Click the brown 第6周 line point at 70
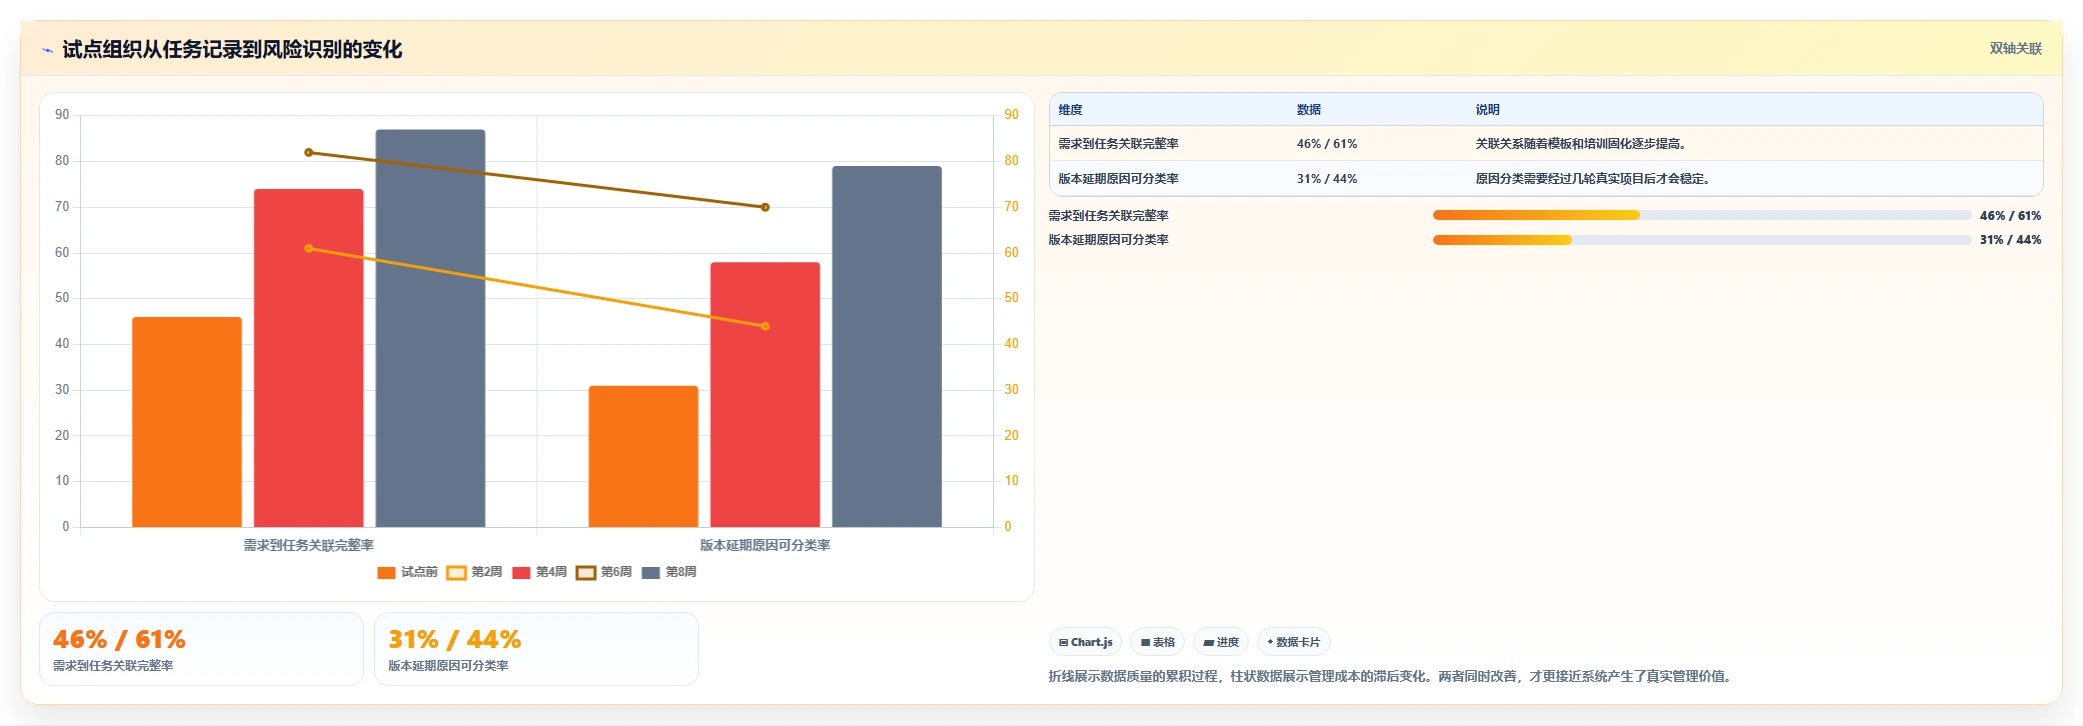Viewport: 2083px width, 726px height. tap(765, 207)
